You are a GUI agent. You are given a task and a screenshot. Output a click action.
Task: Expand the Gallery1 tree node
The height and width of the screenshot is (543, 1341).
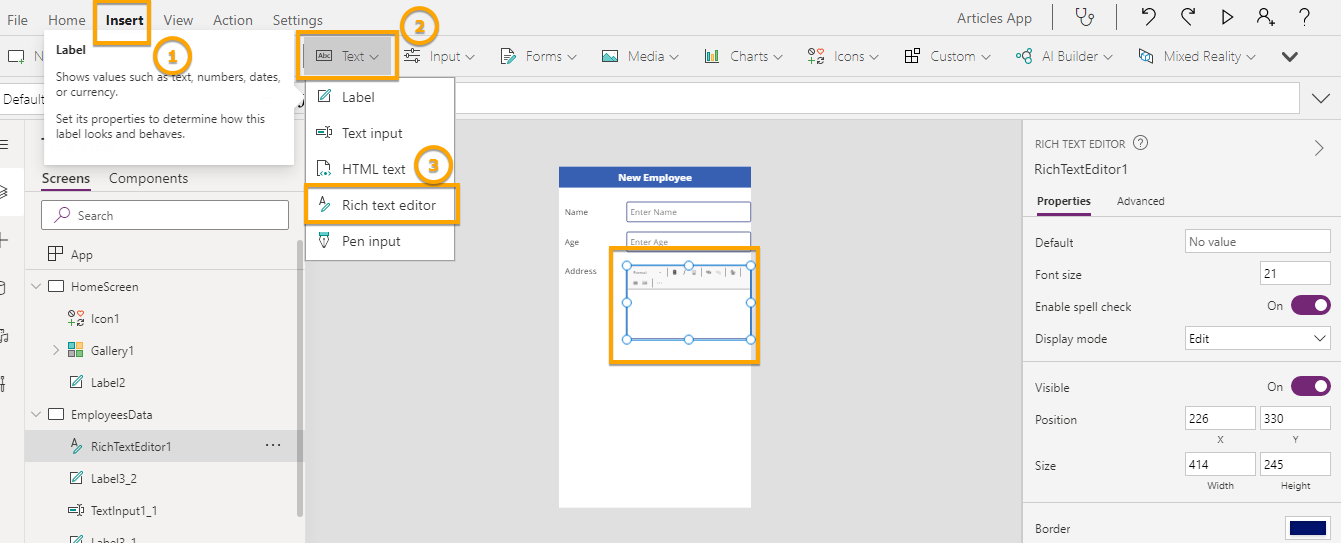point(55,350)
